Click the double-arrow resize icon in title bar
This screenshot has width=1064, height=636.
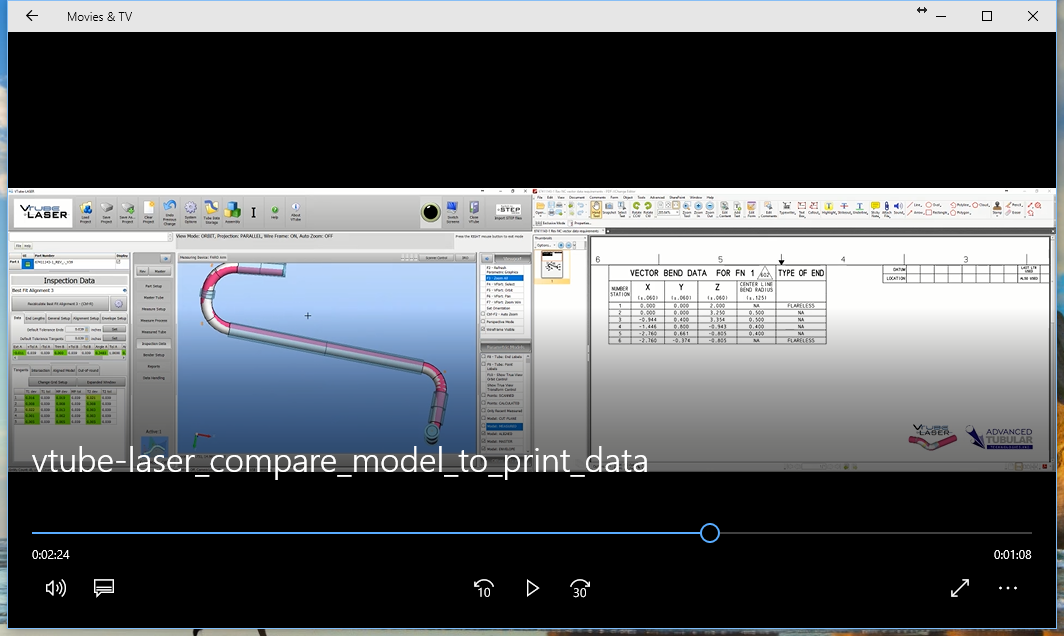[x=922, y=10]
